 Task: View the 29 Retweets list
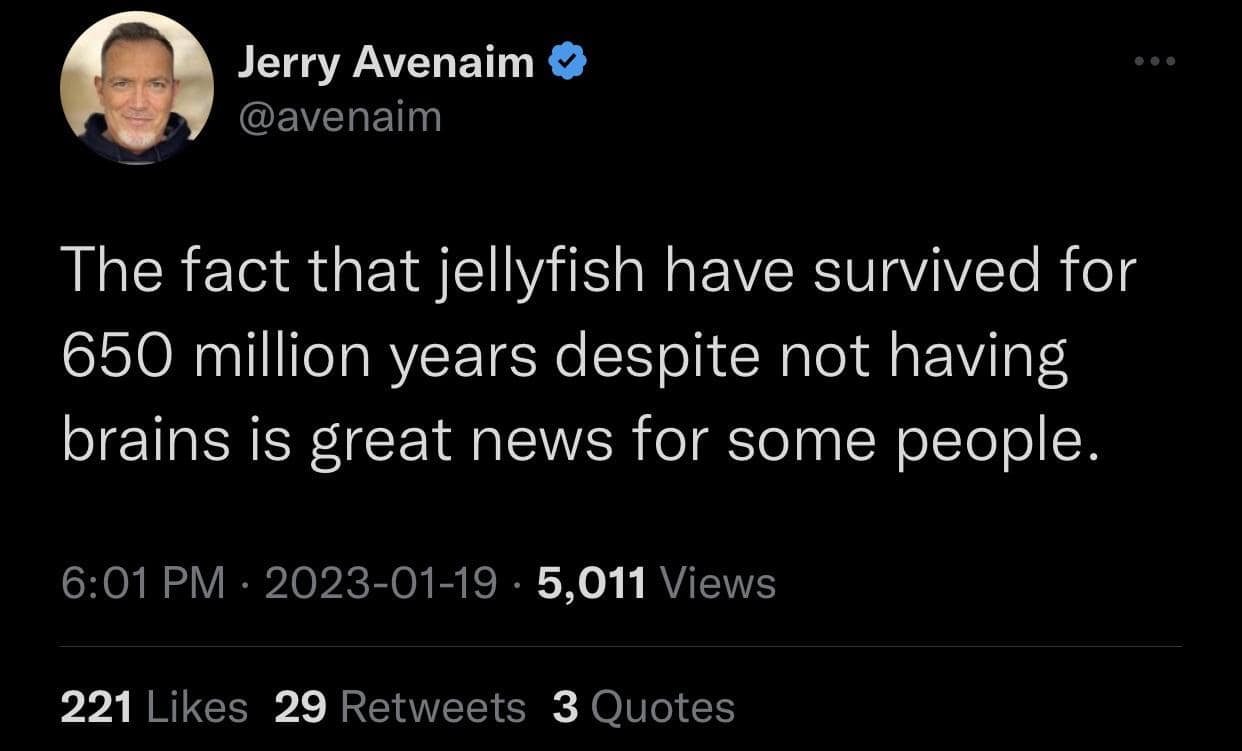[x=399, y=707]
